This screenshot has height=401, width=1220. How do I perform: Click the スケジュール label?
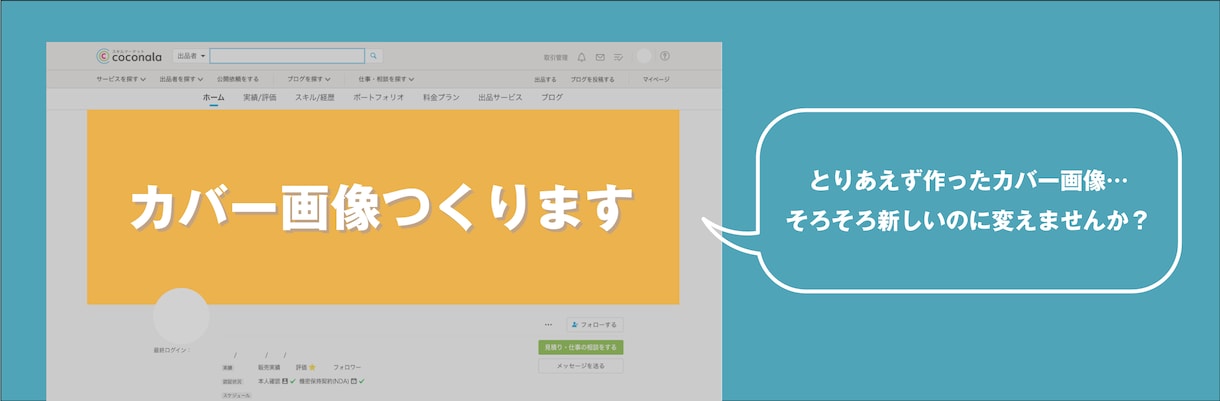(x=234, y=395)
